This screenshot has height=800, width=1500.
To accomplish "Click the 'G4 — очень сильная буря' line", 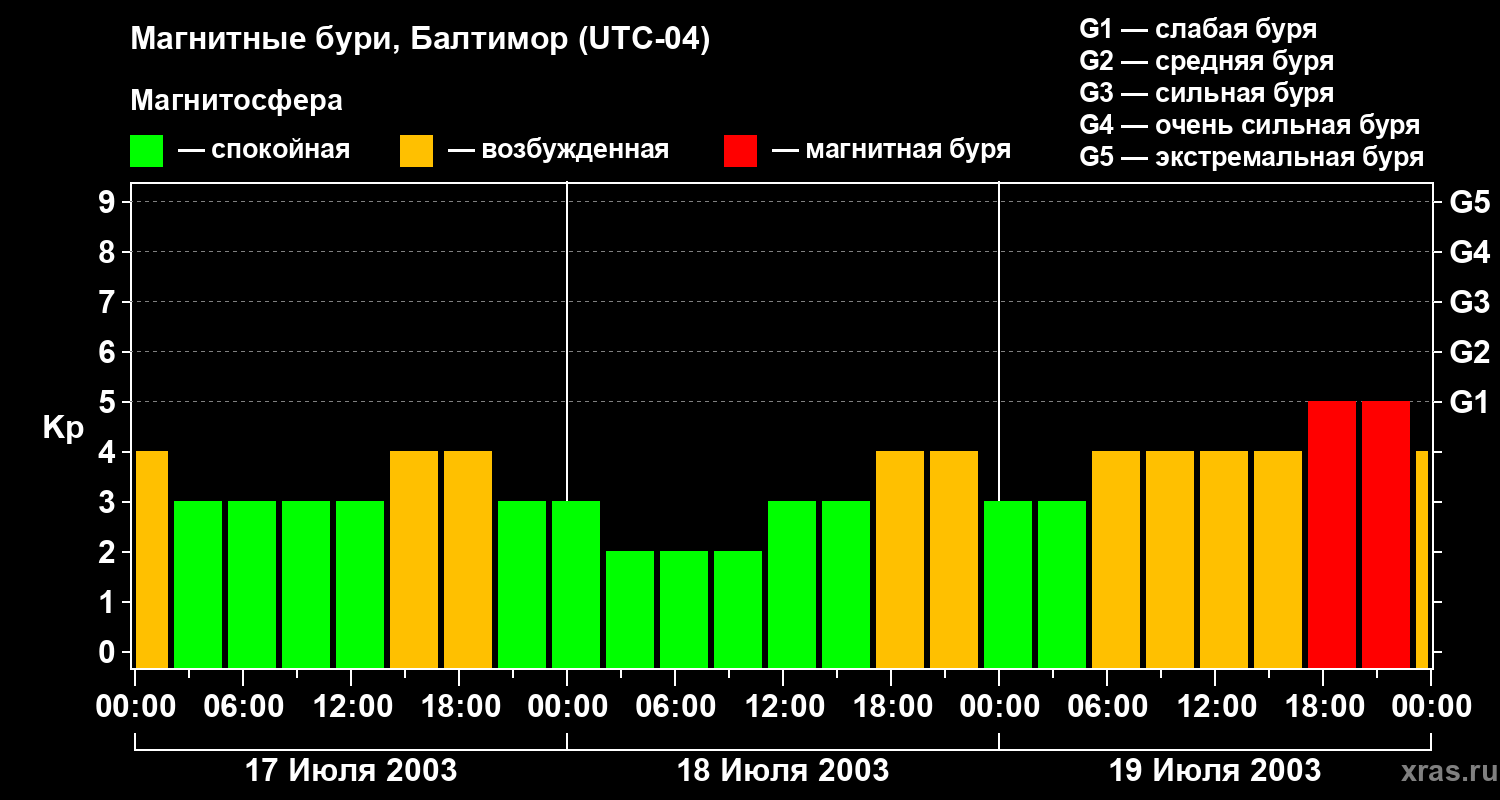I will pos(1250,125).
